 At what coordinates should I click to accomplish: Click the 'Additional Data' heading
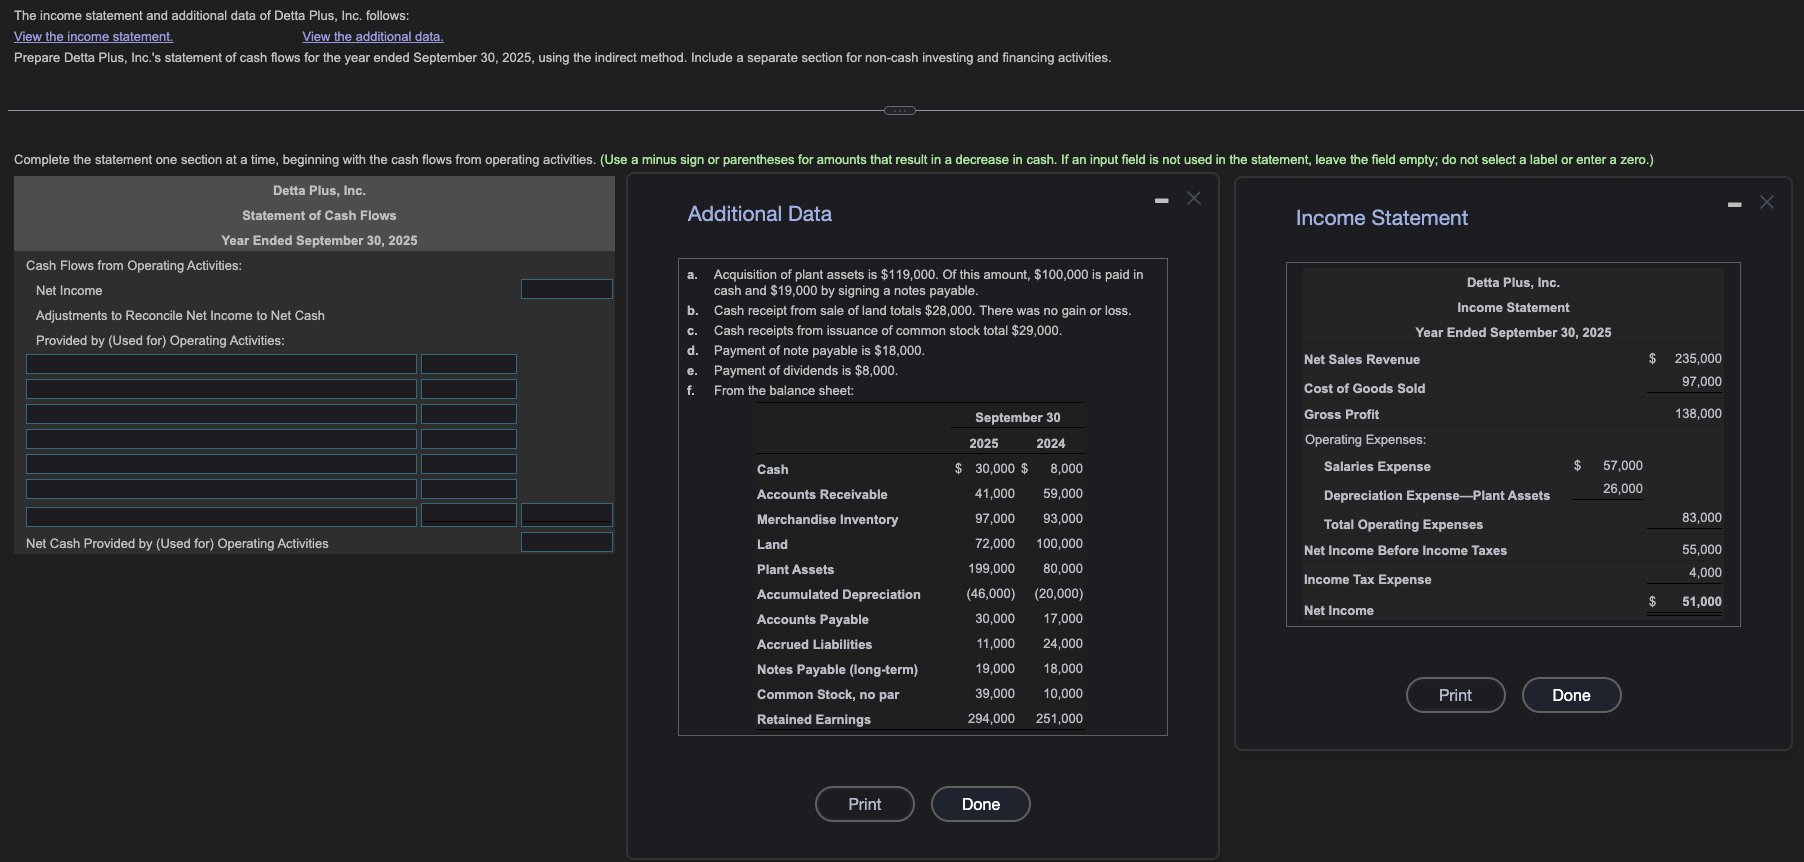click(760, 214)
